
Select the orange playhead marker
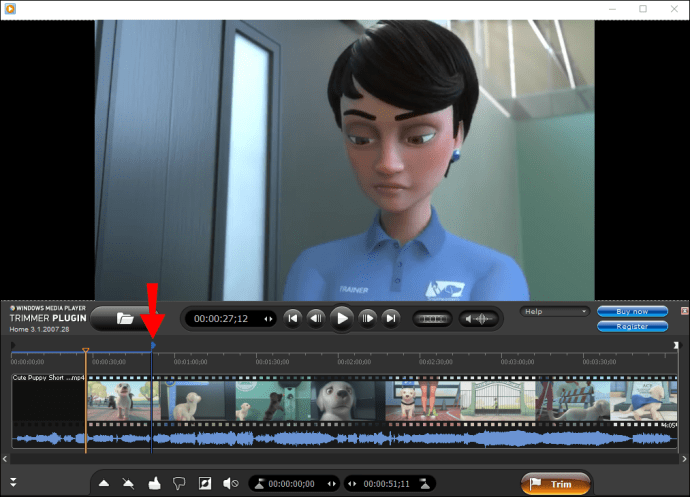coord(85,350)
